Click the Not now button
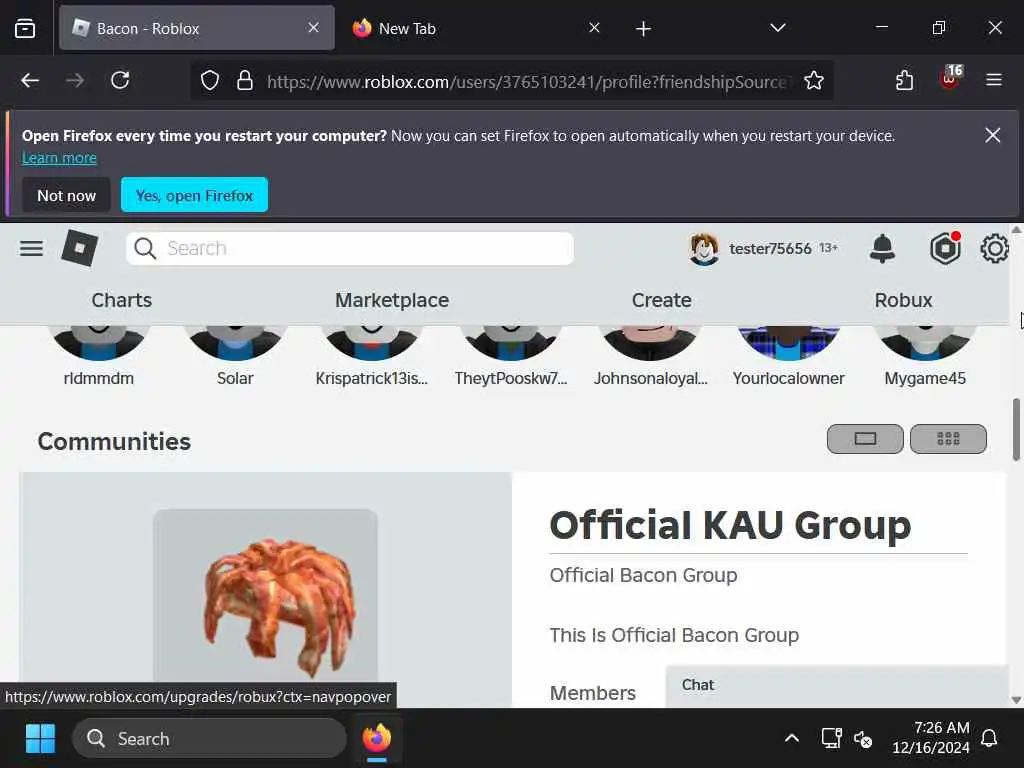Viewport: 1024px width, 768px height. pyautogui.click(x=66, y=195)
